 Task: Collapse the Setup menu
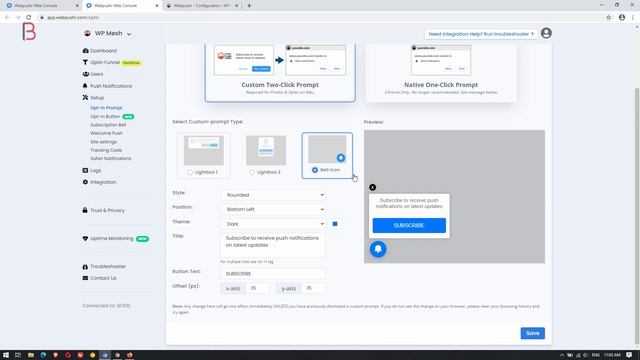pos(97,98)
